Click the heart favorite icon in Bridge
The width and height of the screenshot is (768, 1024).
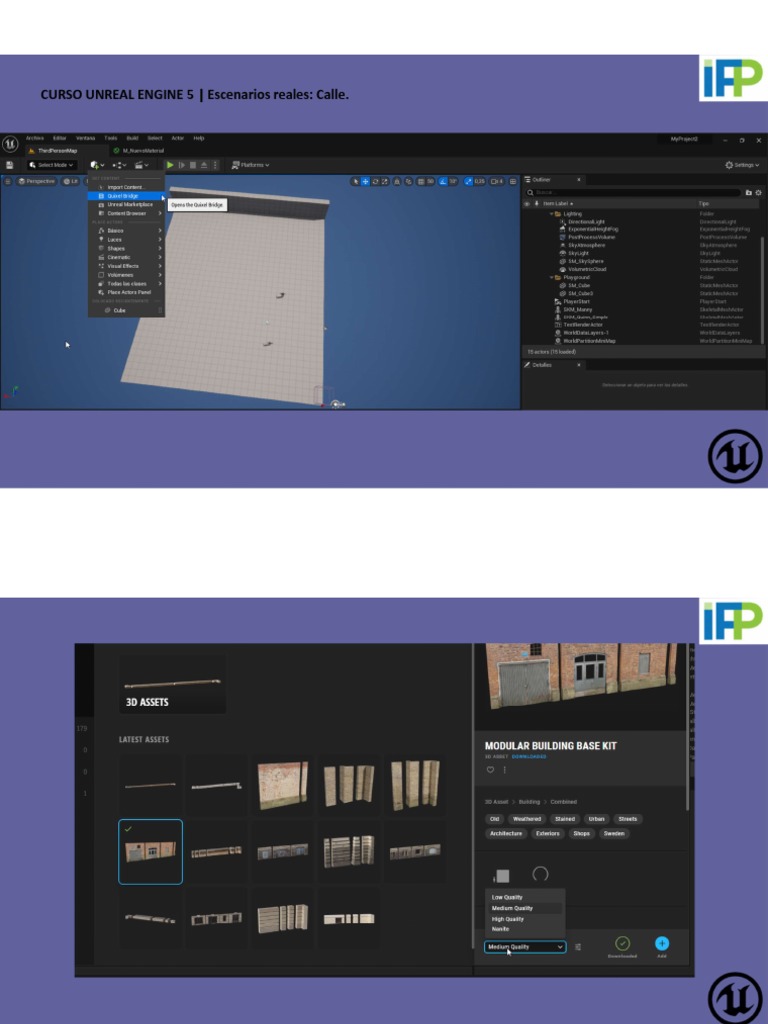pos(490,770)
